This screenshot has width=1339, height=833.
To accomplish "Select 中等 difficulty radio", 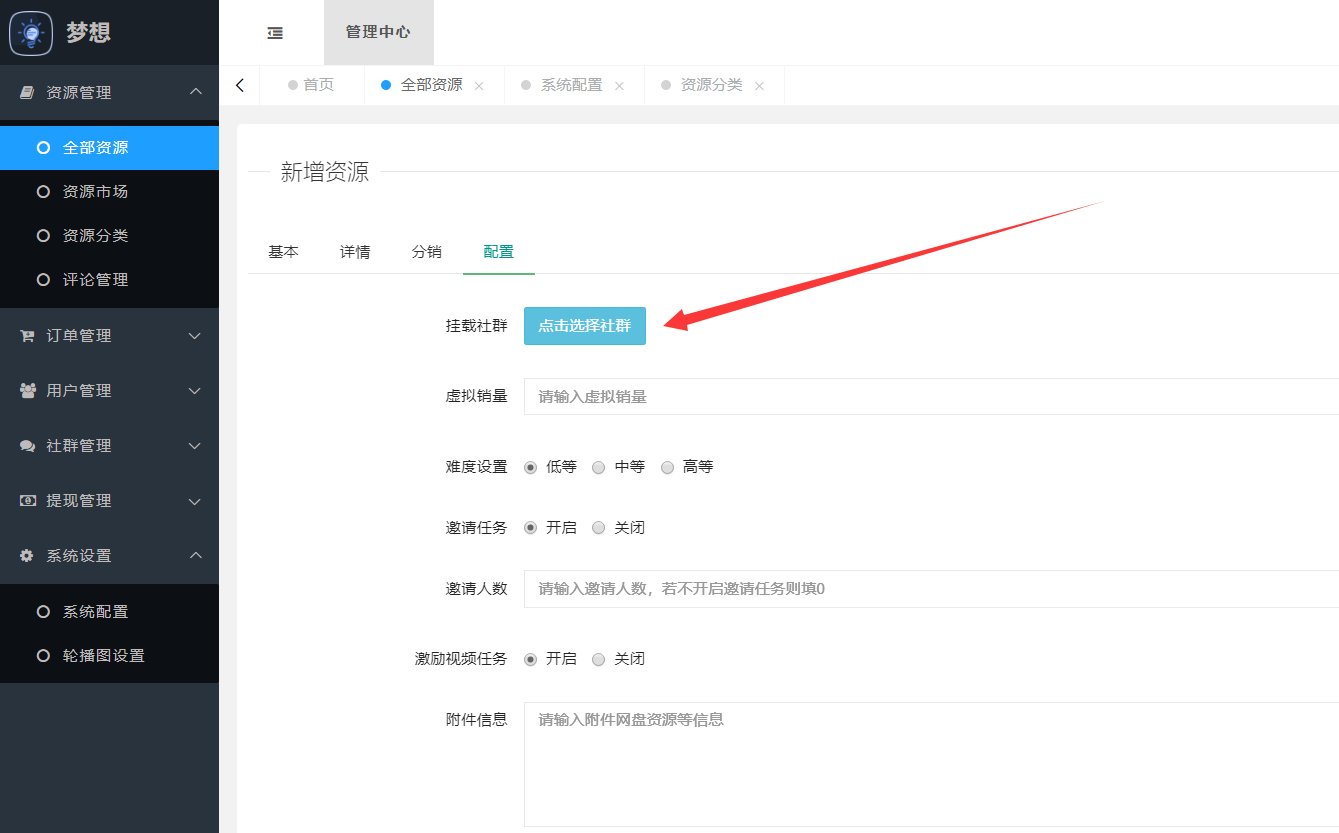I will tap(599, 467).
